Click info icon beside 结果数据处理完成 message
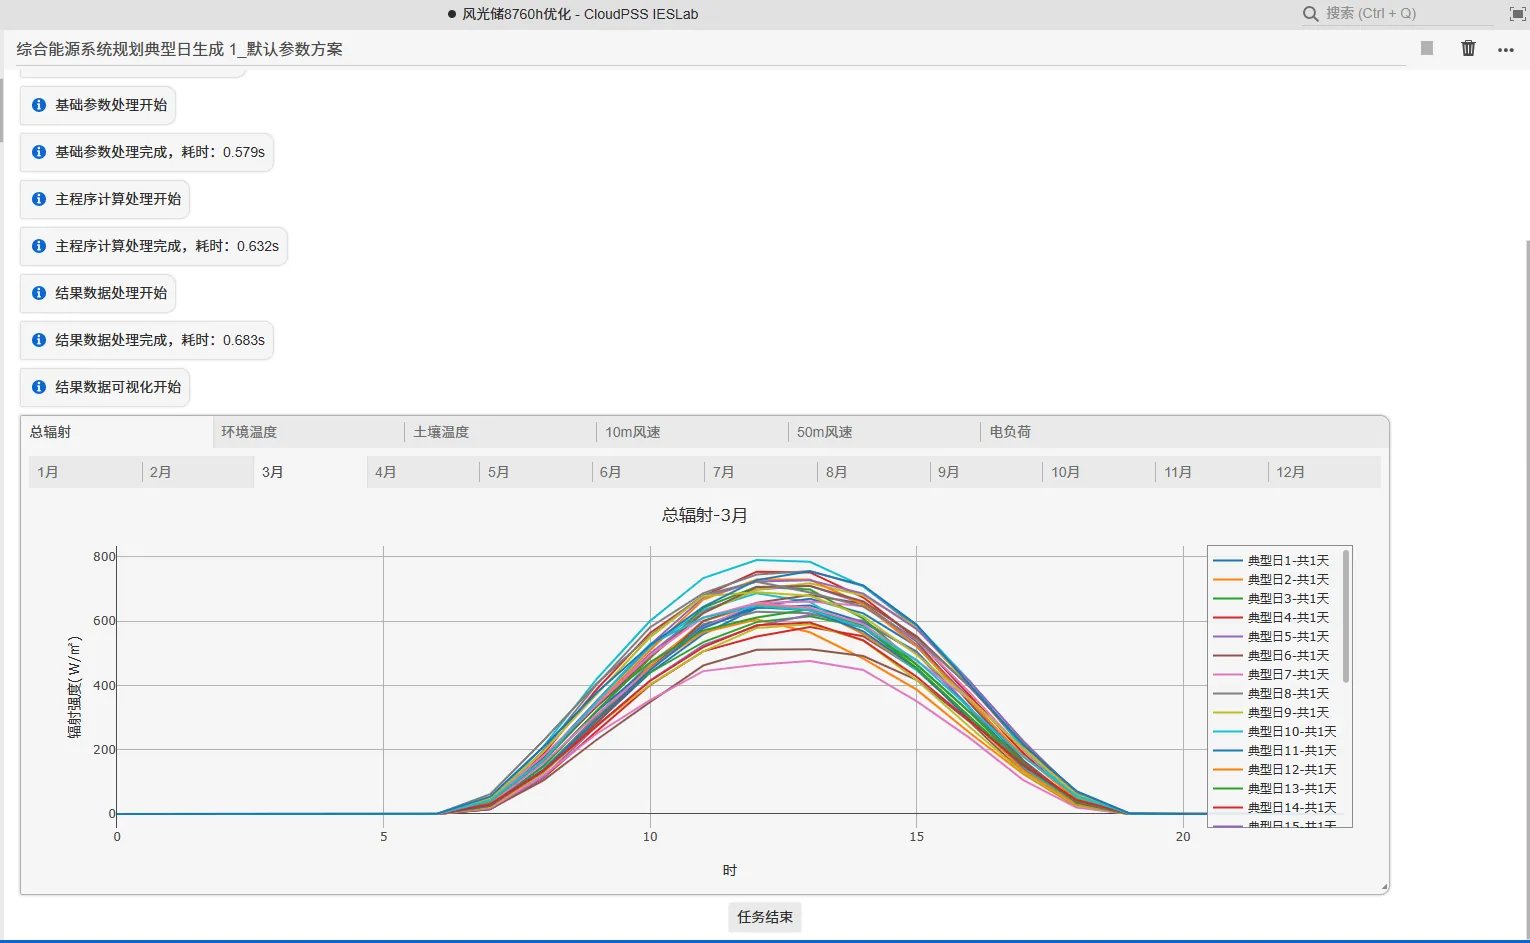 pyautogui.click(x=39, y=340)
